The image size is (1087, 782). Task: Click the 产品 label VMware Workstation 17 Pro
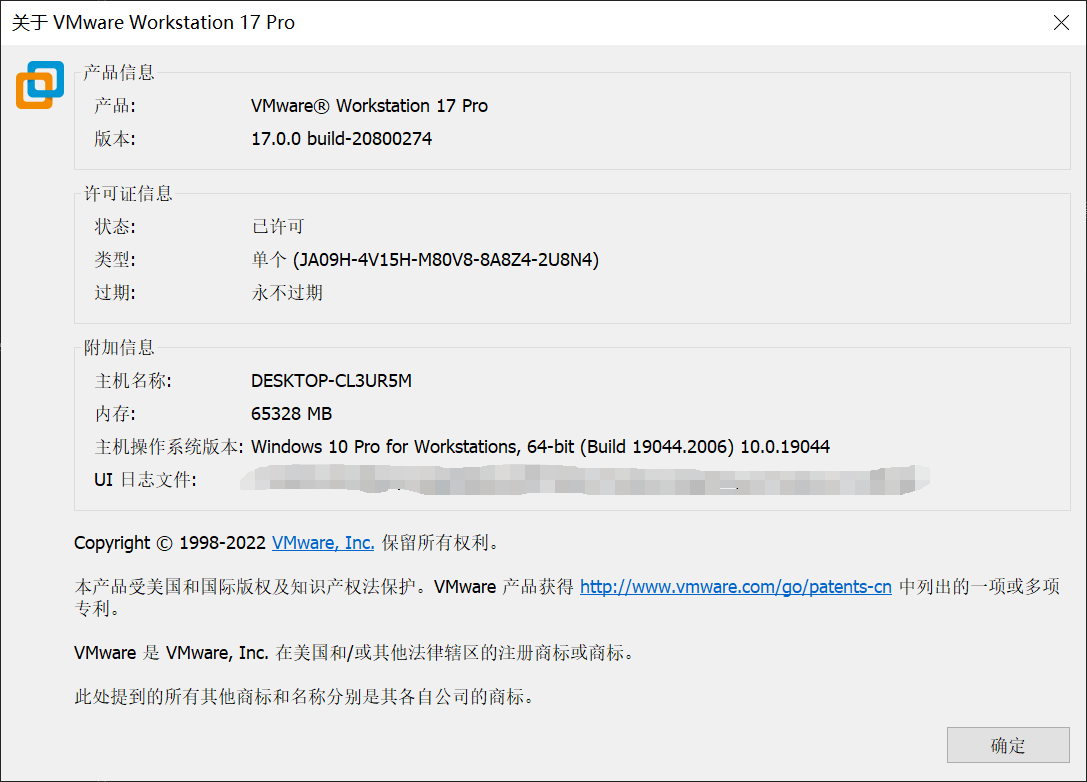pyautogui.click(x=370, y=105)
